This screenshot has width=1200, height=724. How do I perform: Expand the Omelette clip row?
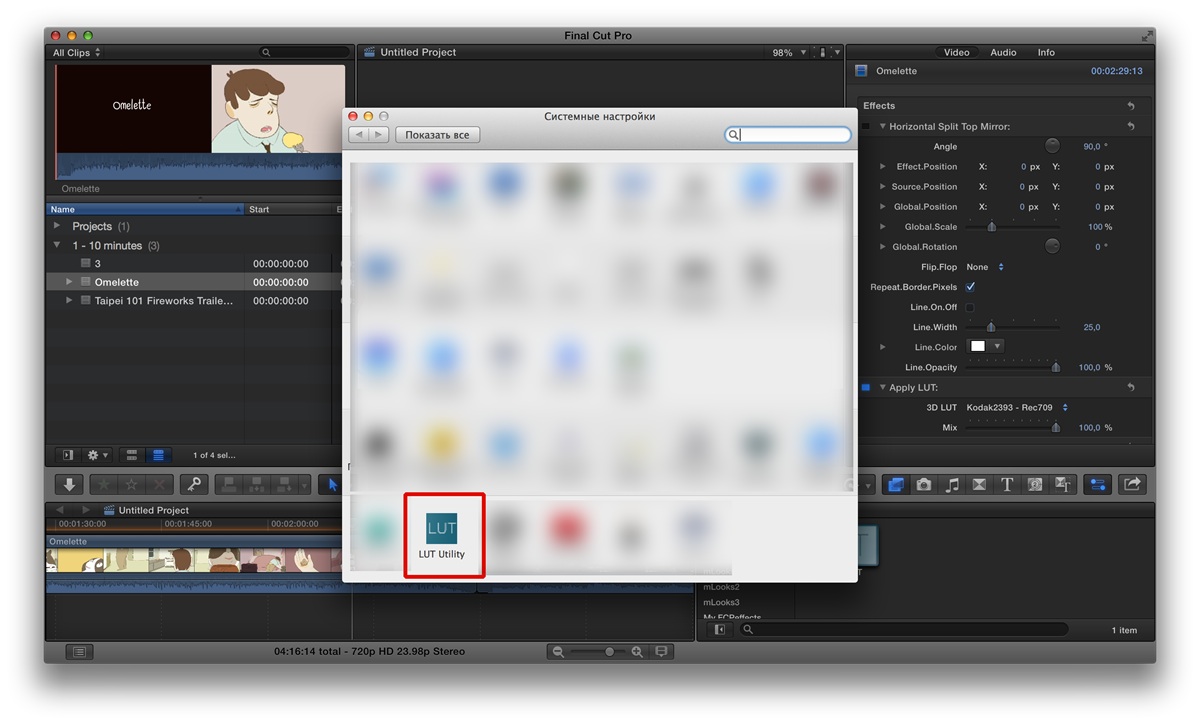69,282
